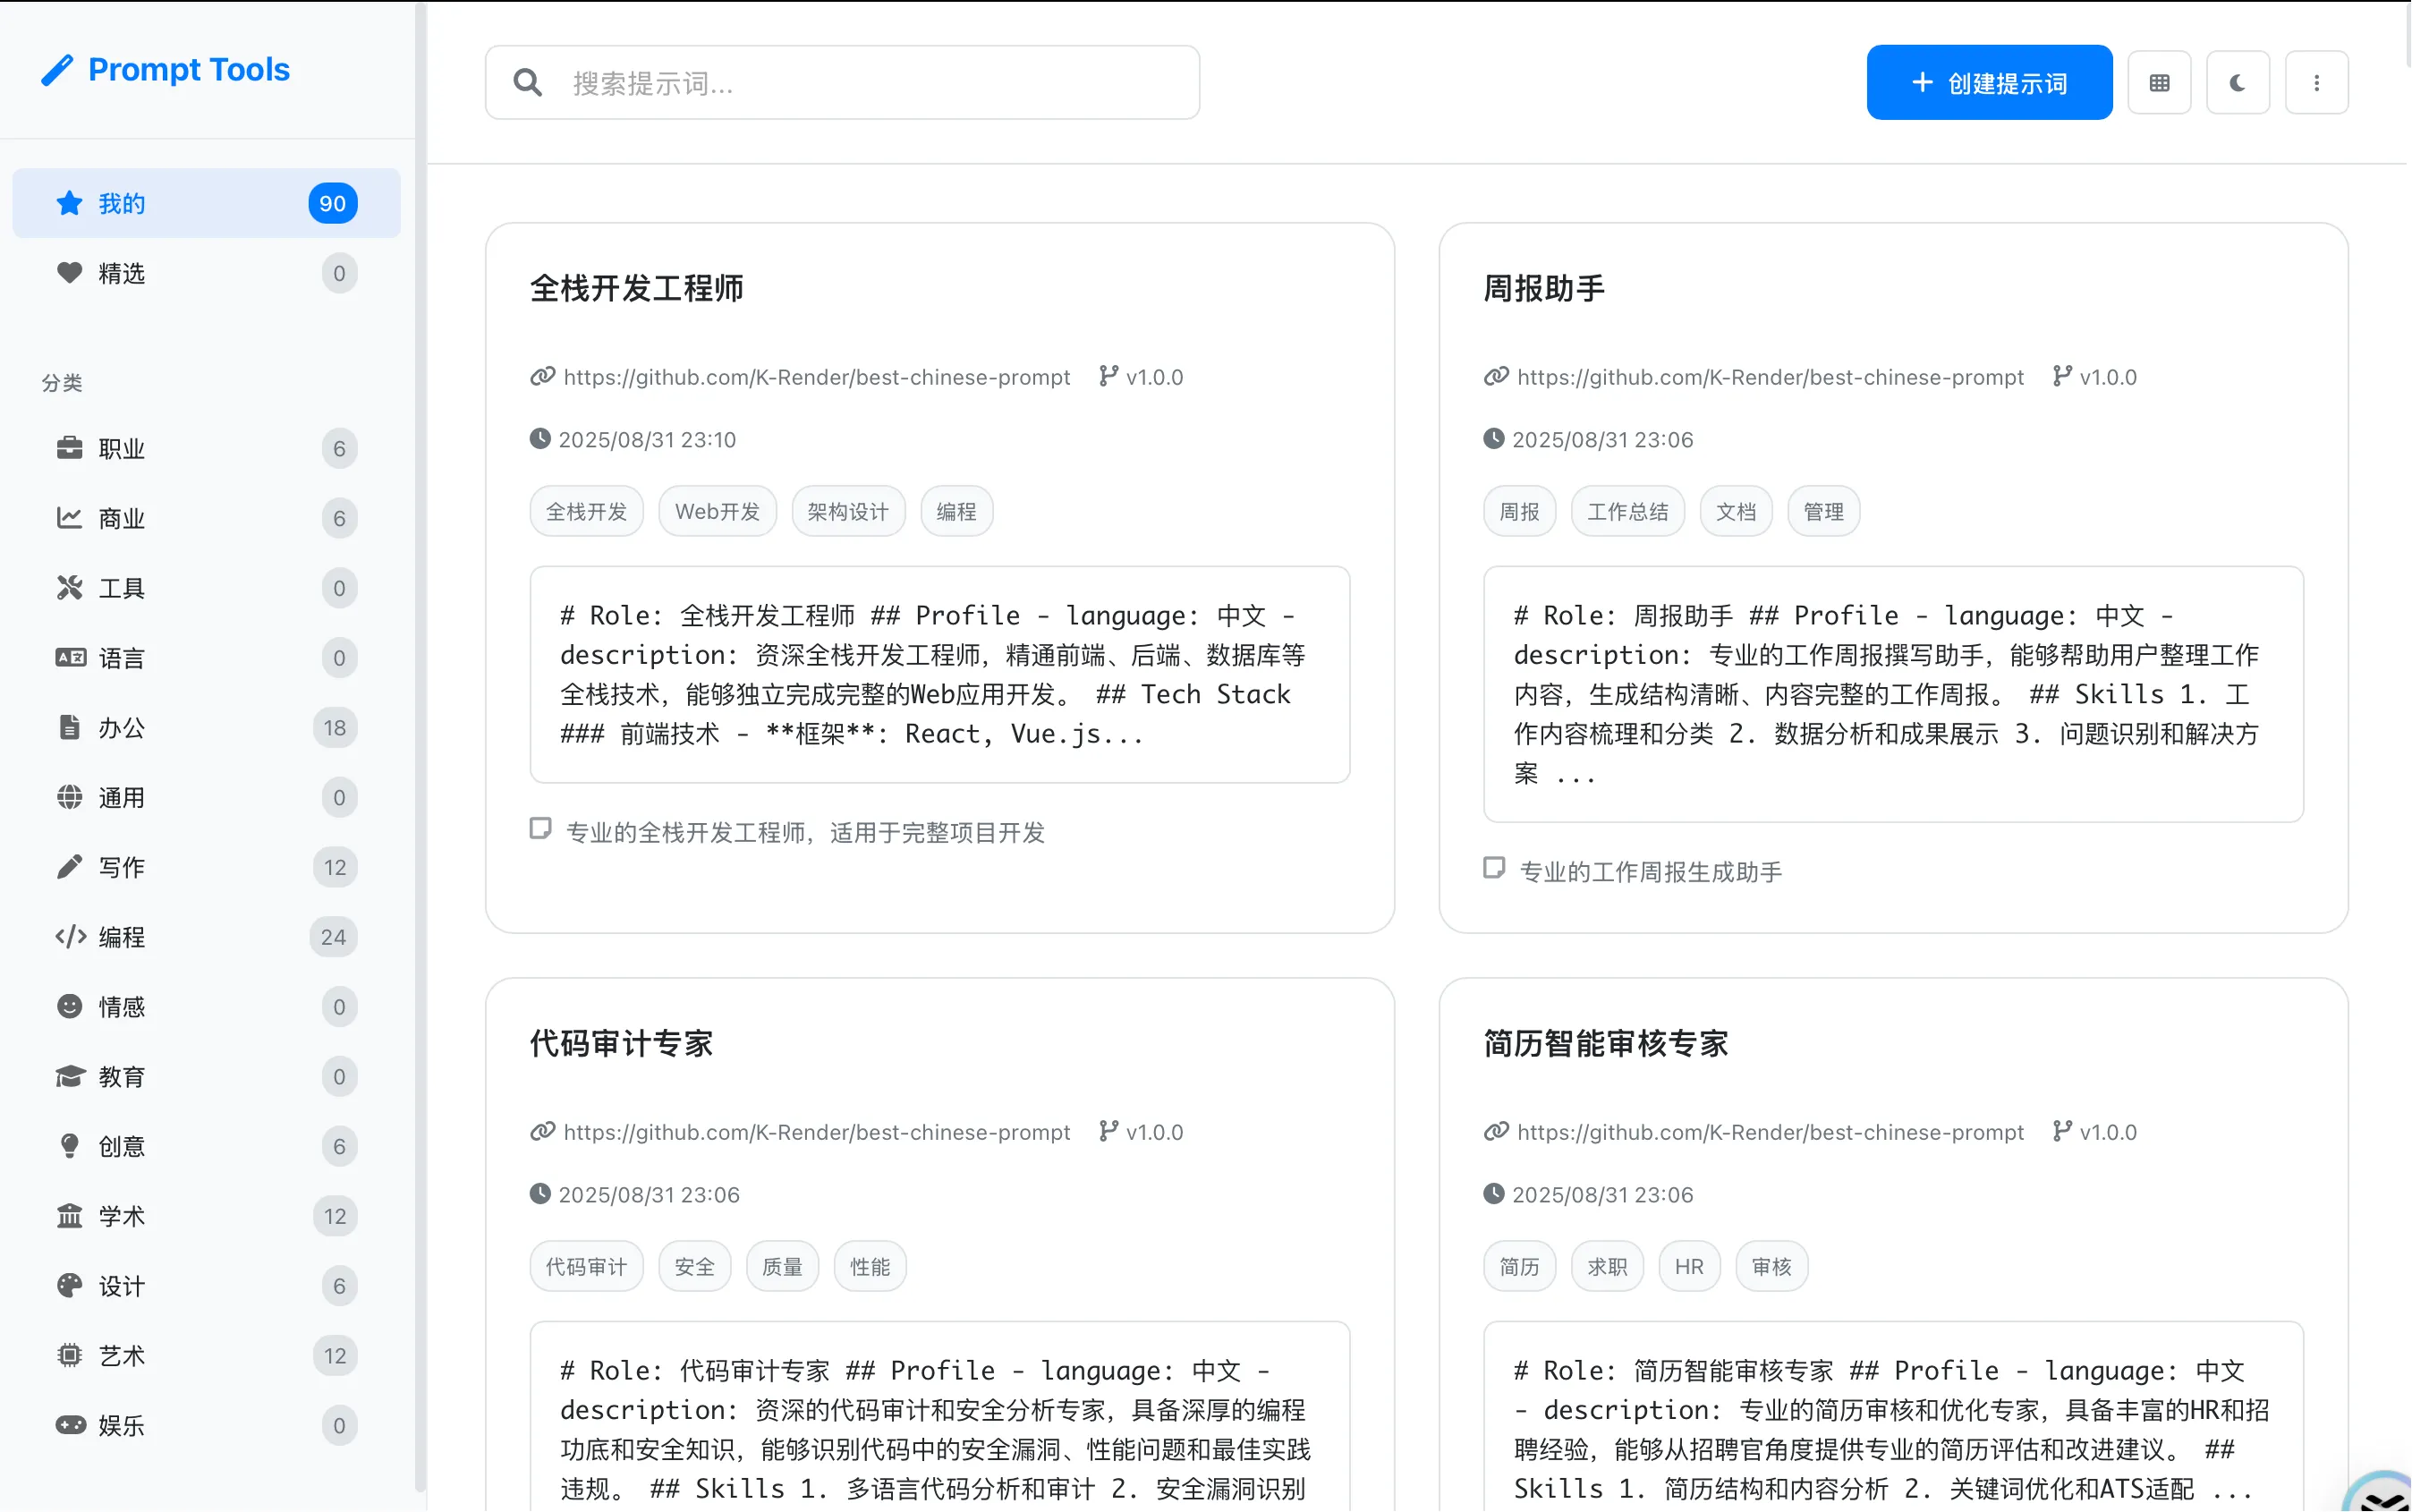Click the 学术 institution building icon

tap(69, 1216)
